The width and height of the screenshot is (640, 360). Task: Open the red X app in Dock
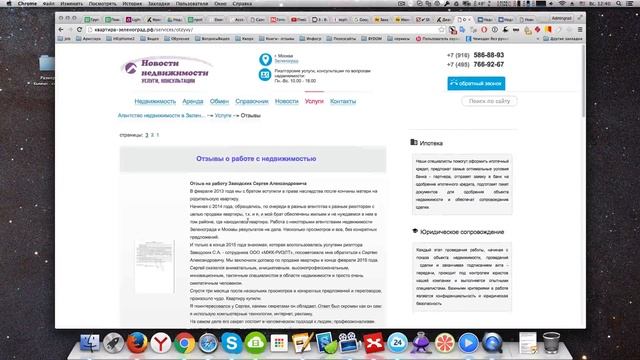pos(374,343)
